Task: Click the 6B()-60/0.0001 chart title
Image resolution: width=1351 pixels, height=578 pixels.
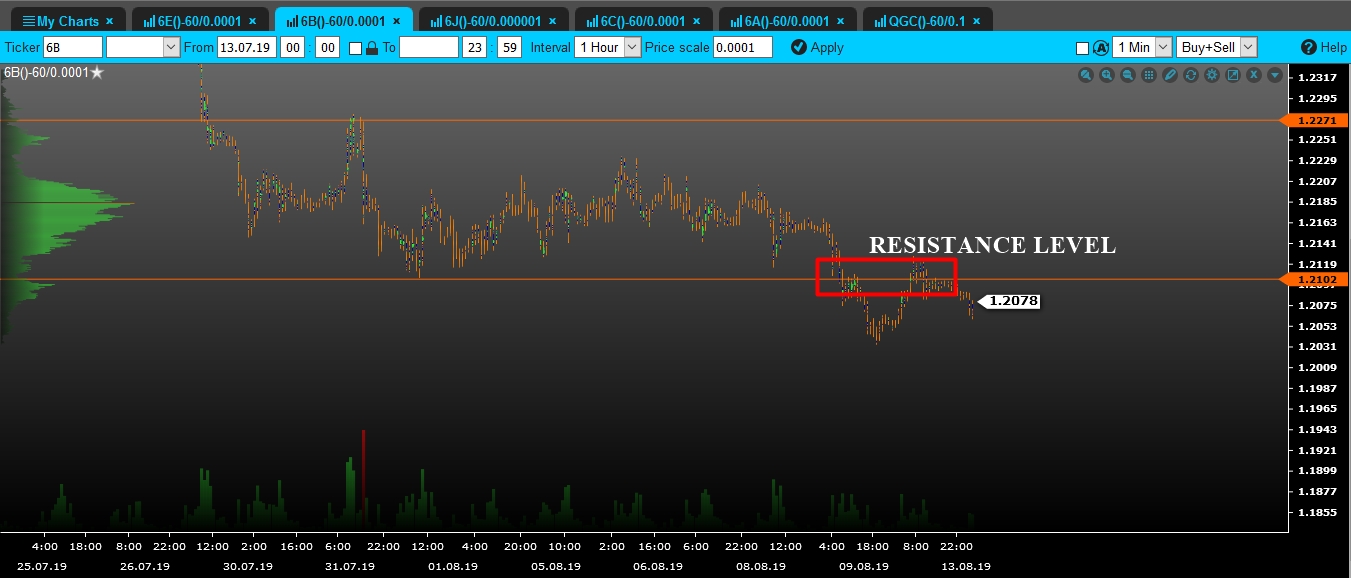Action: point(46,73)
